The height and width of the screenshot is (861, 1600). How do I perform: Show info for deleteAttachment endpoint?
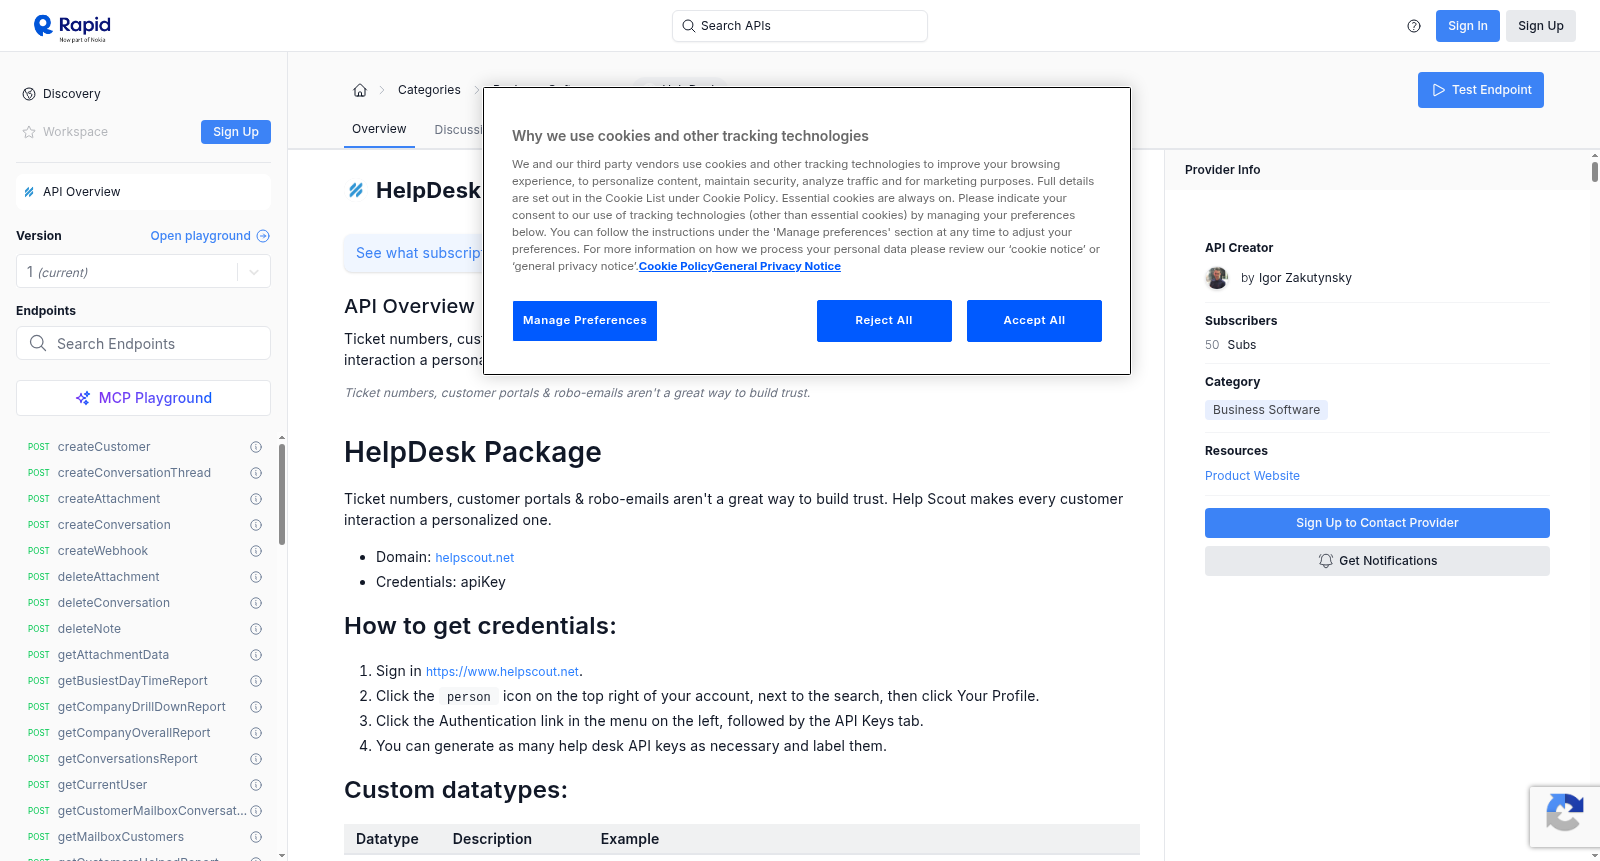pyautogui.click(x=256, y=577)
